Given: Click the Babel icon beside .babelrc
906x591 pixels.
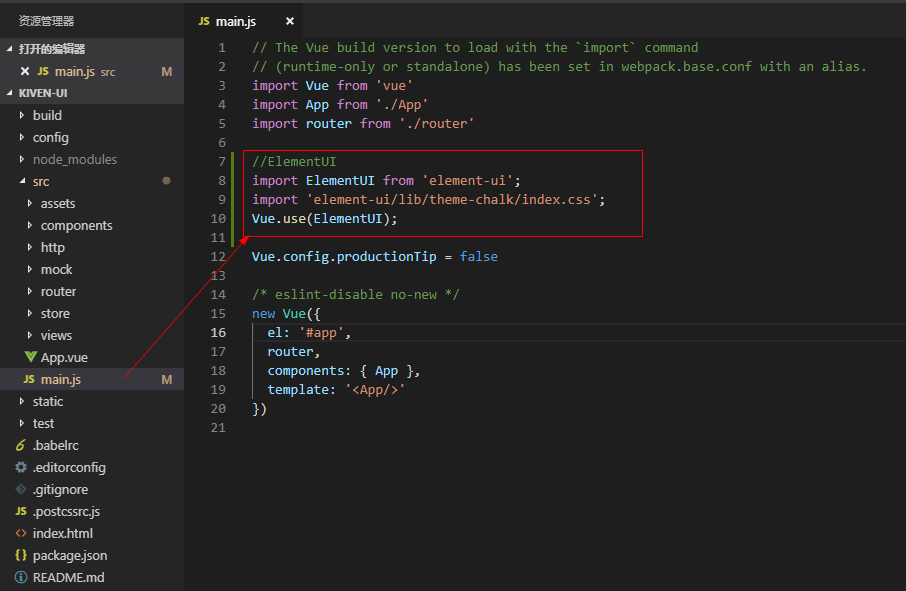Looking at the screenshot, I should tap(21, 445).
